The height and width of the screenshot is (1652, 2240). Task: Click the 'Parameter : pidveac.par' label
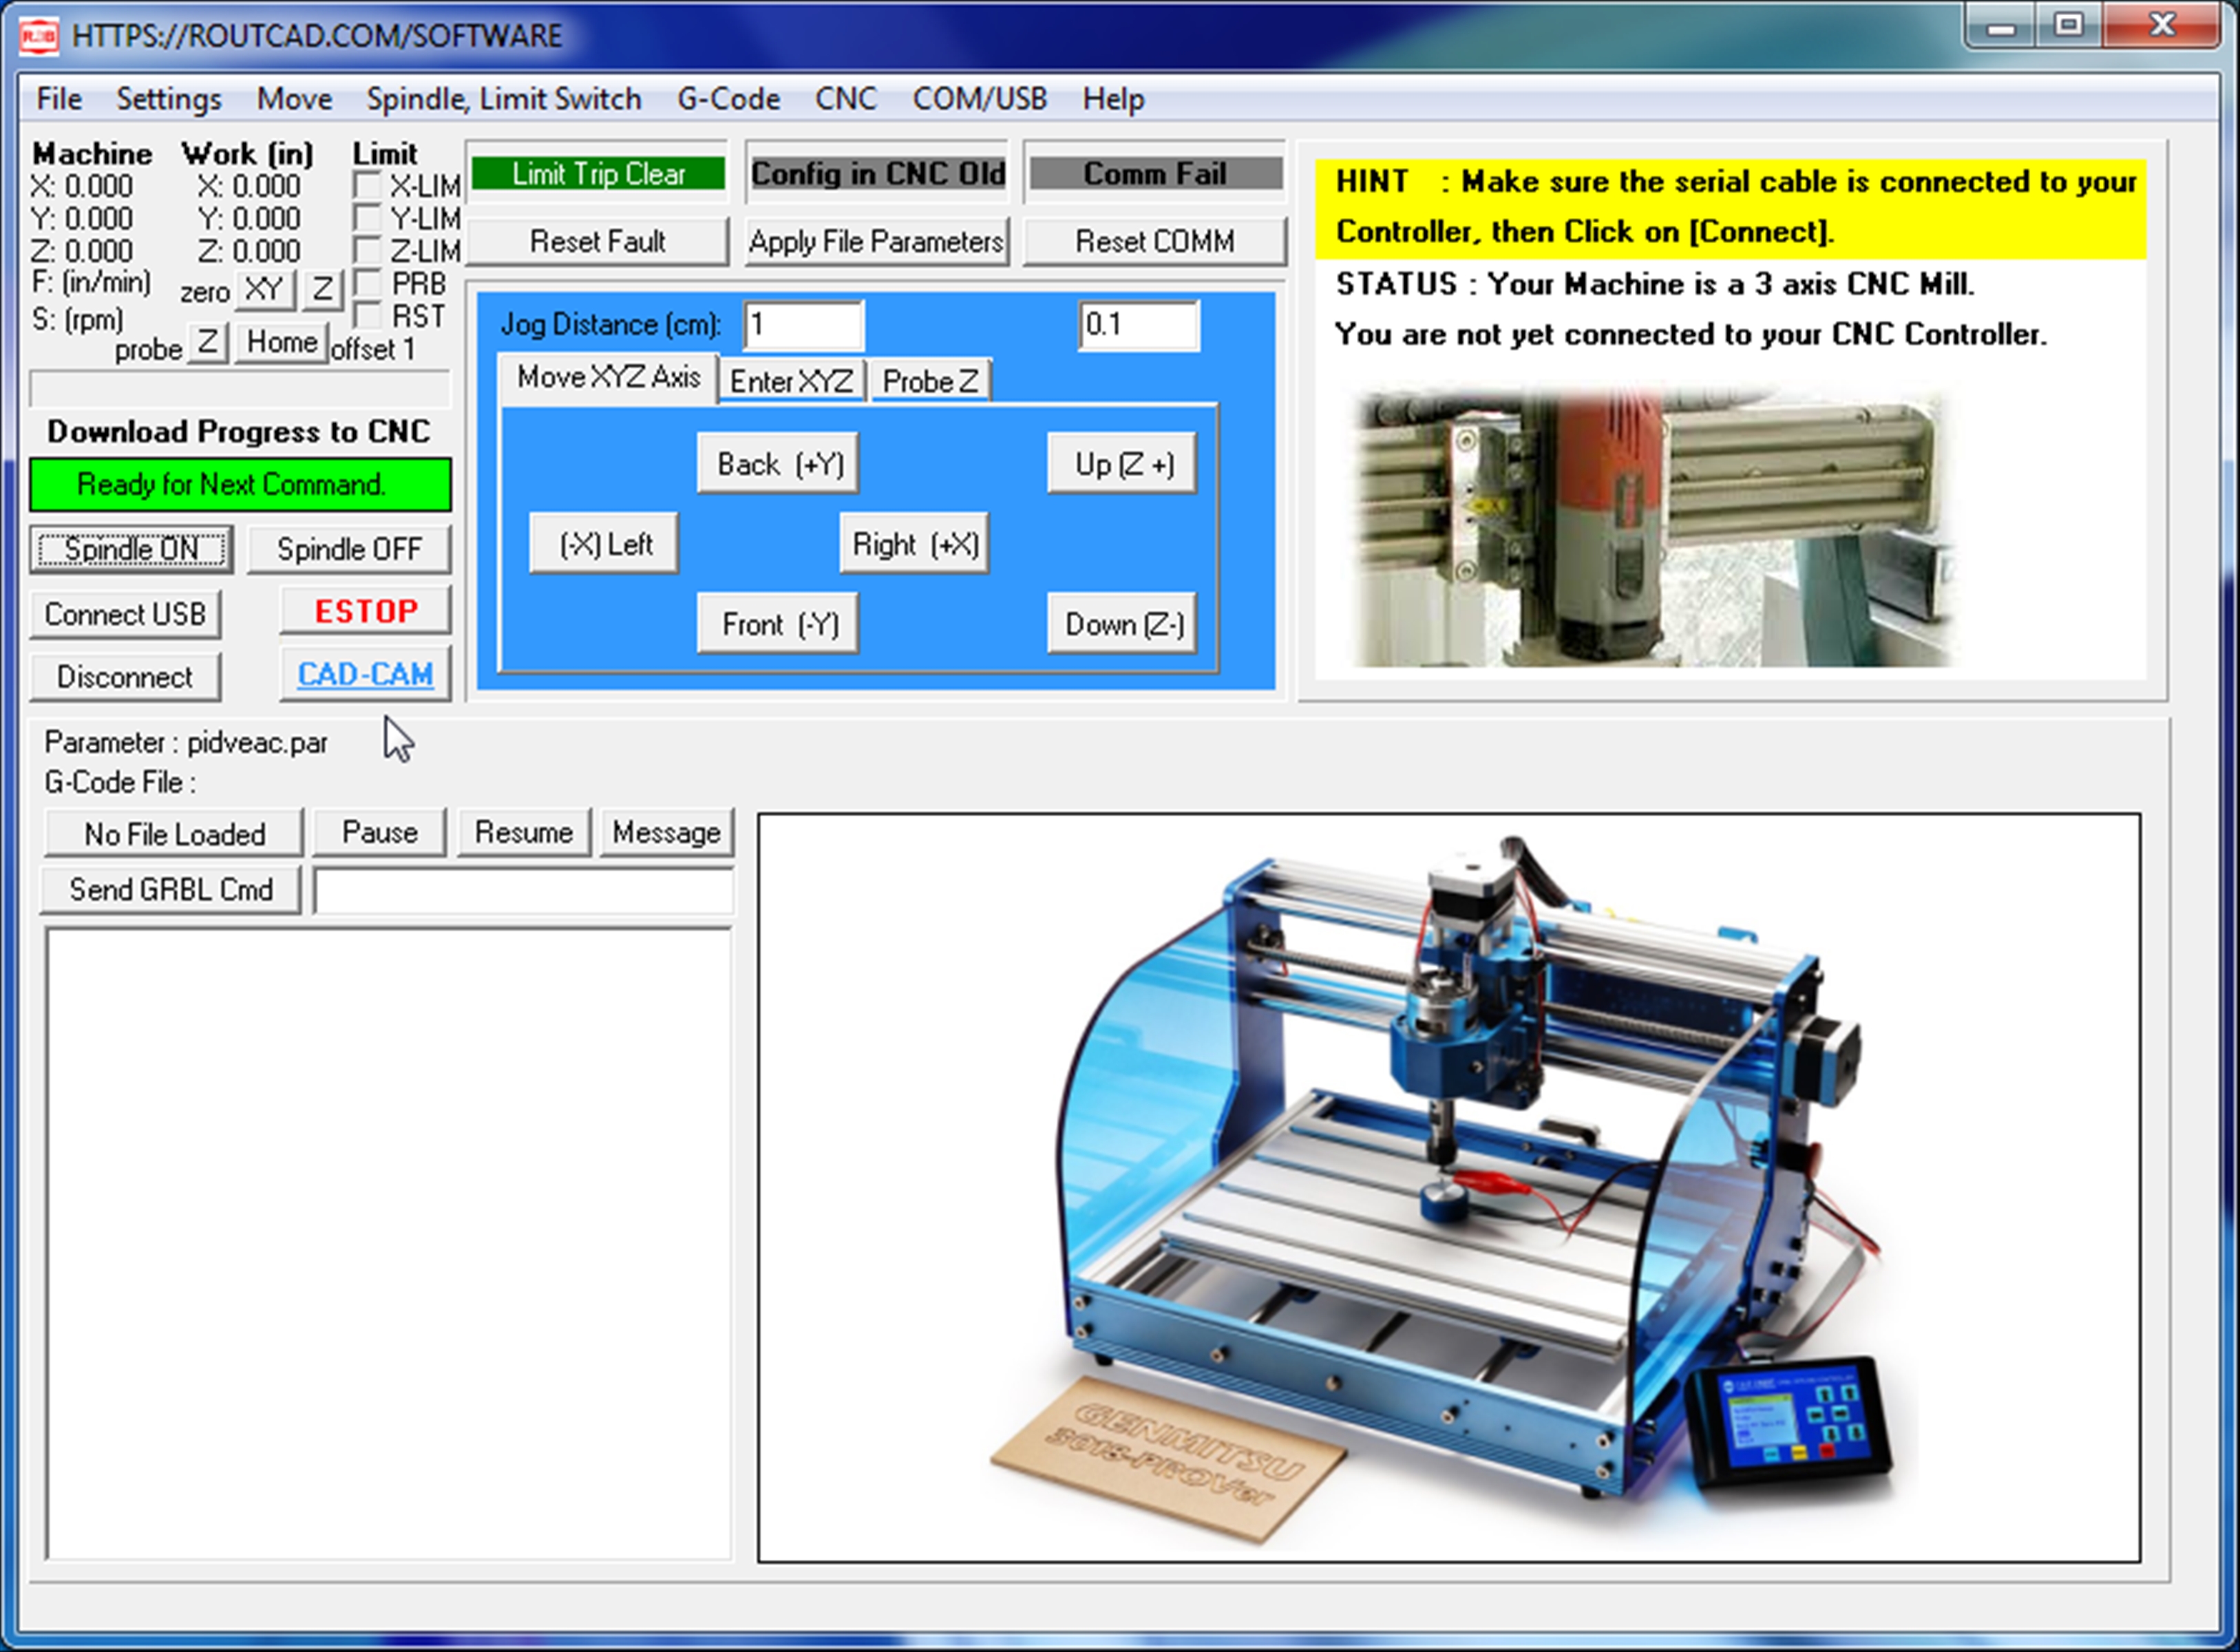click(186, 743)
